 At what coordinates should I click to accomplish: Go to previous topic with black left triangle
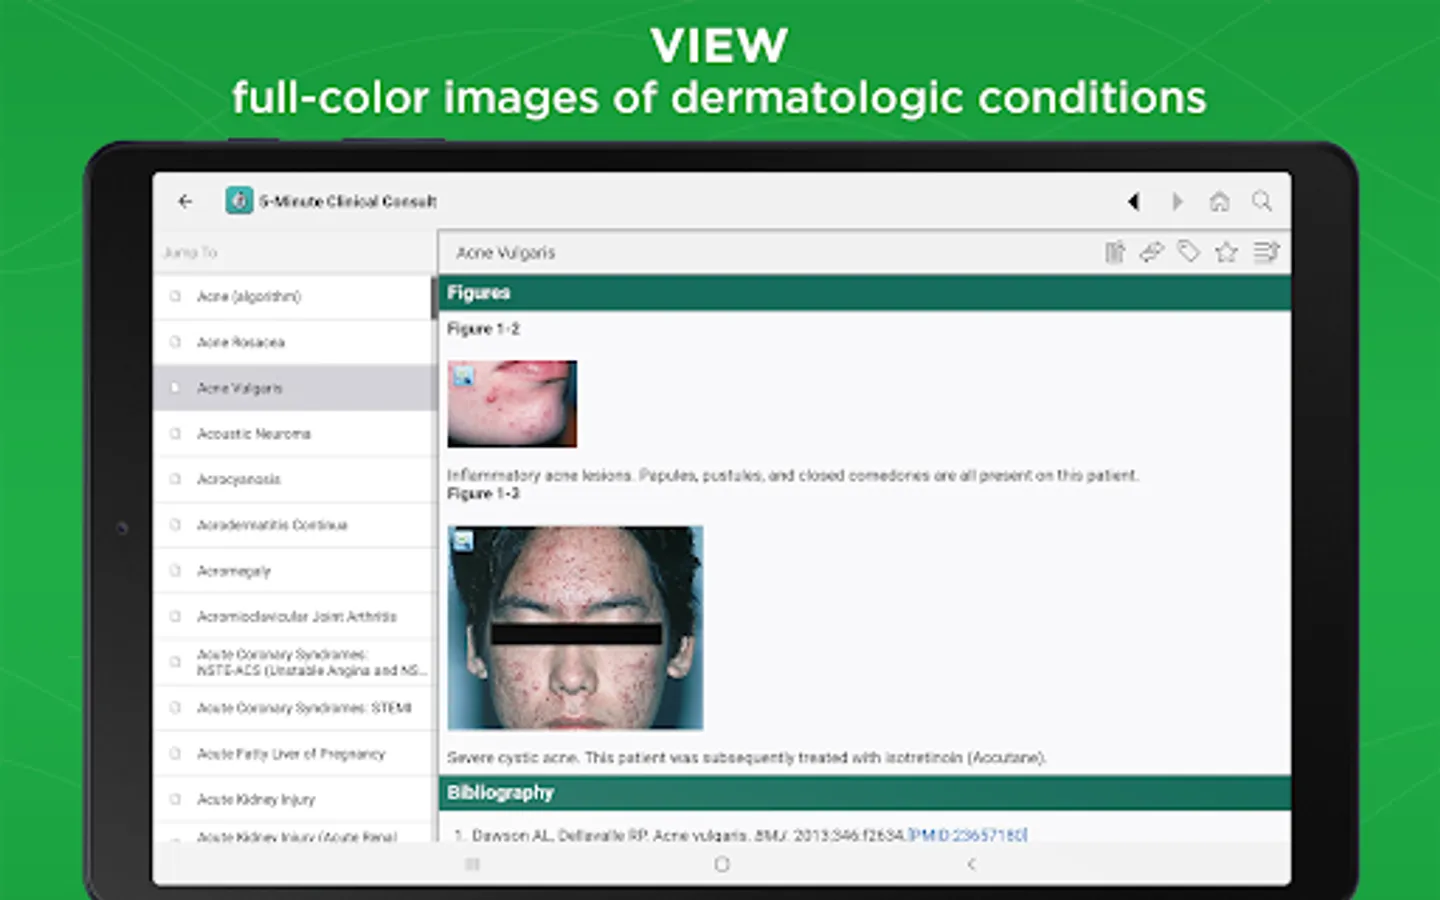[x=1133, y=201]
